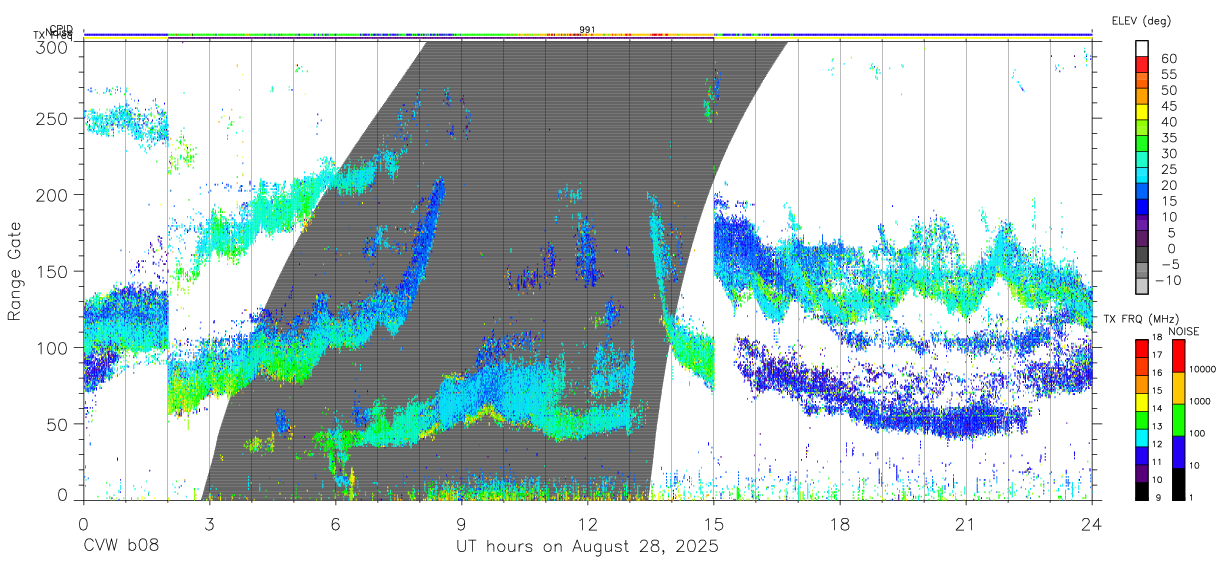
Task: Click the "60" label on ELEV scale
Action: pos(1169,58)
